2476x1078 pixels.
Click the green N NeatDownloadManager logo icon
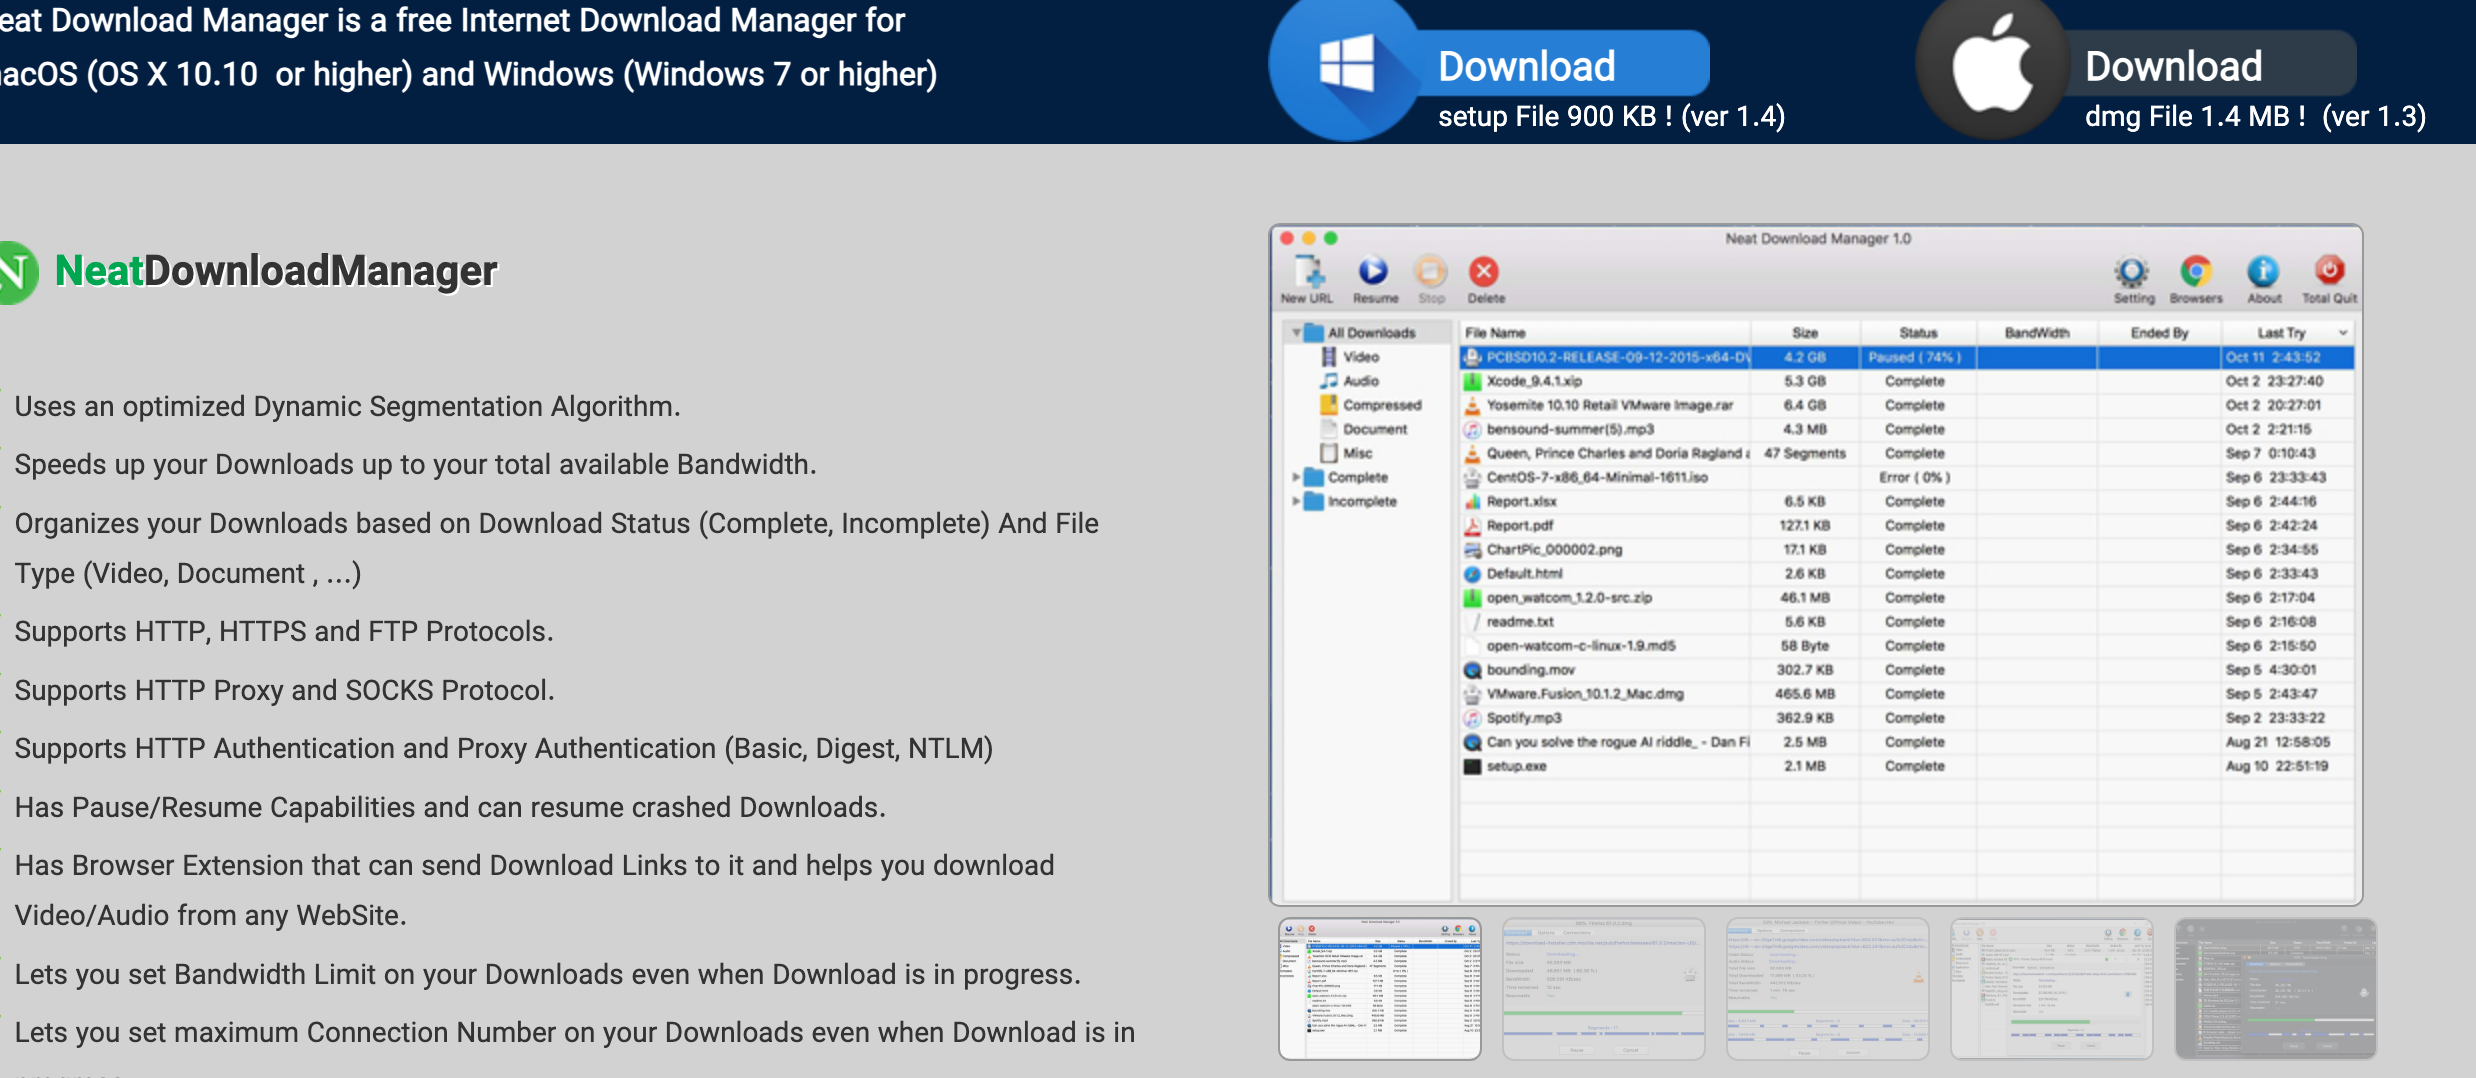(x=16, y=272)
